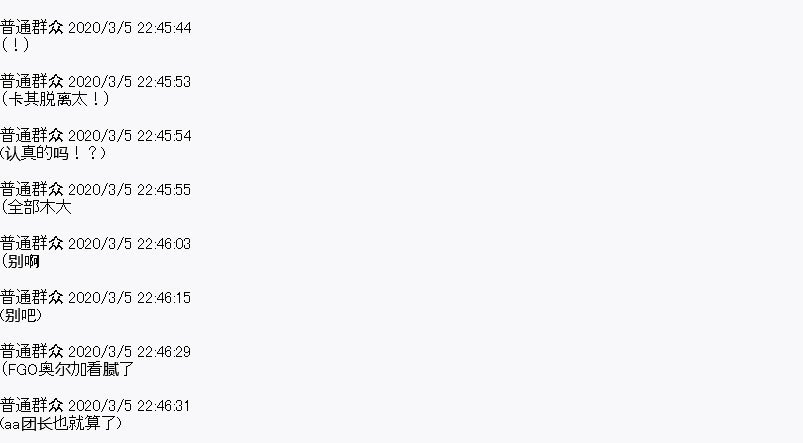Viewport: 803px width, 443px height.
Task: Click the 普通群众 username at 22:45:54
Action: (x=32, y=136)
